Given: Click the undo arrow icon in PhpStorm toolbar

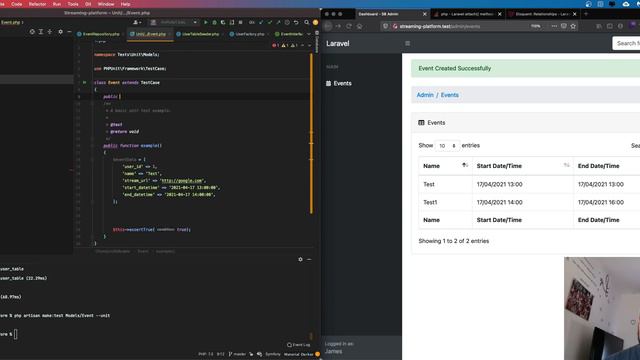Looking at the screenshot, I should pos(296,22).
